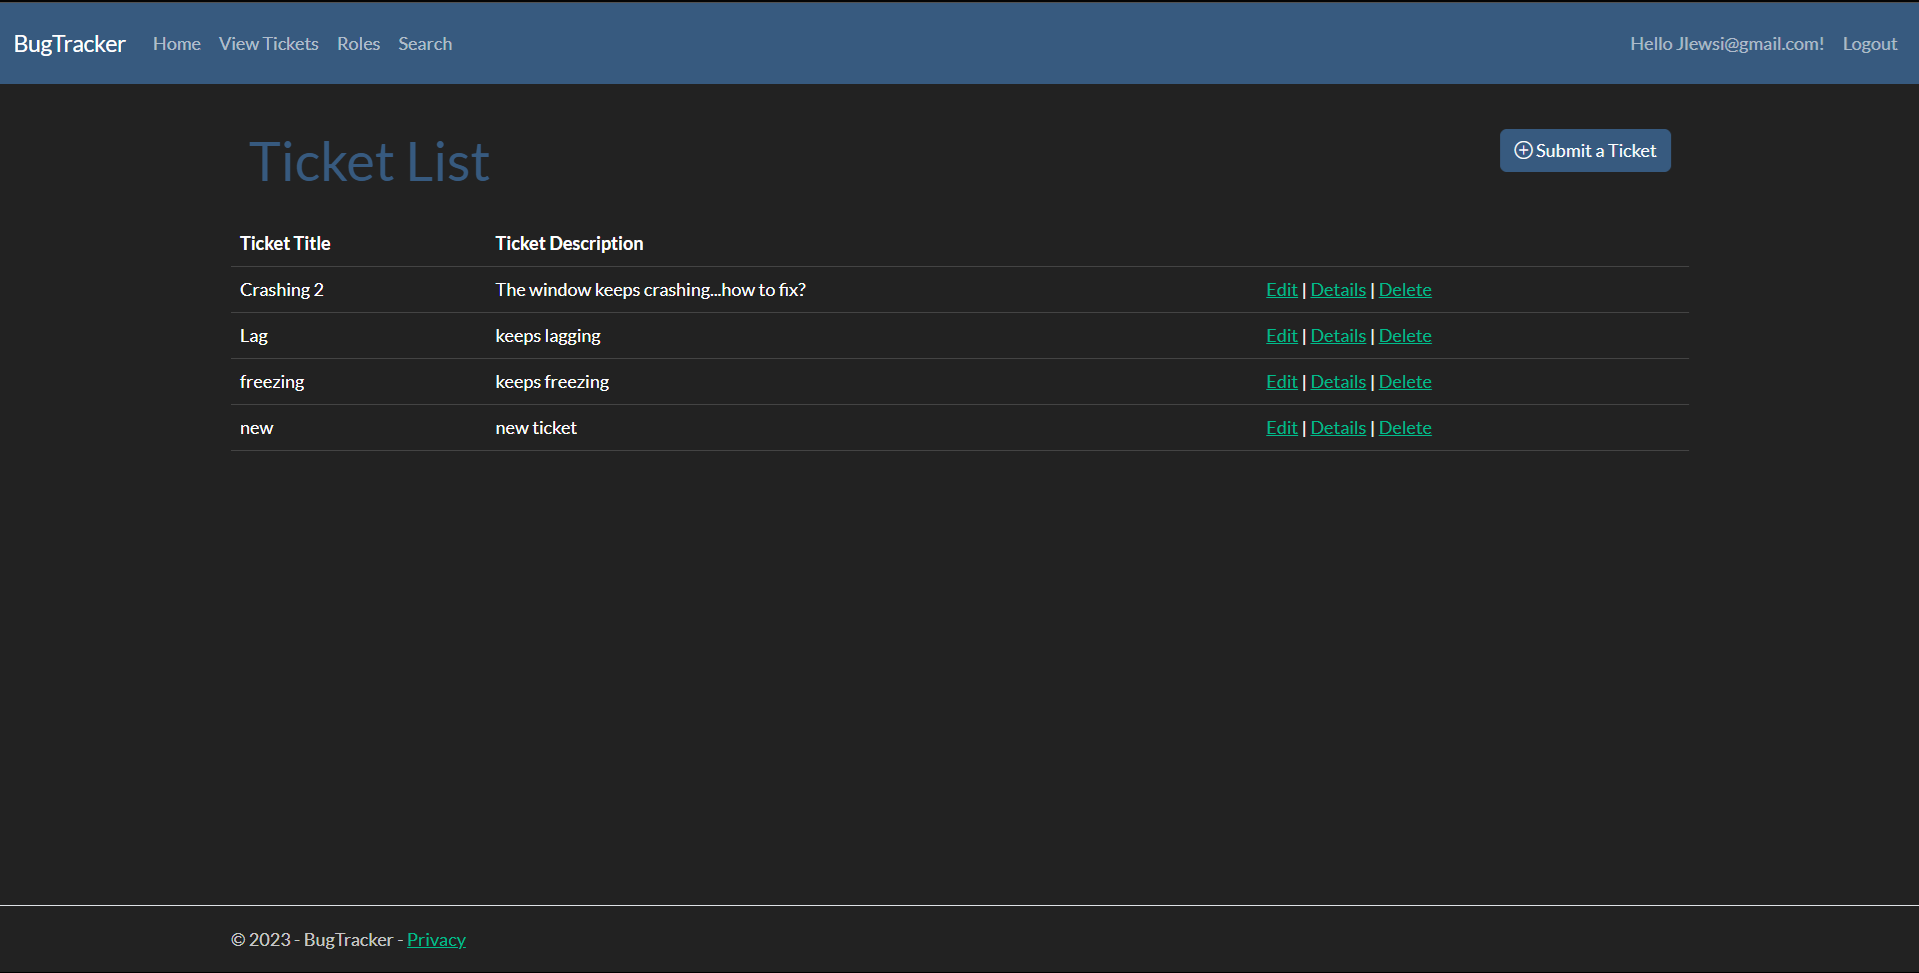Delete the Lag ticket
The height and width of the screenshot is (973, 1919).
(x=1405, y=336)
